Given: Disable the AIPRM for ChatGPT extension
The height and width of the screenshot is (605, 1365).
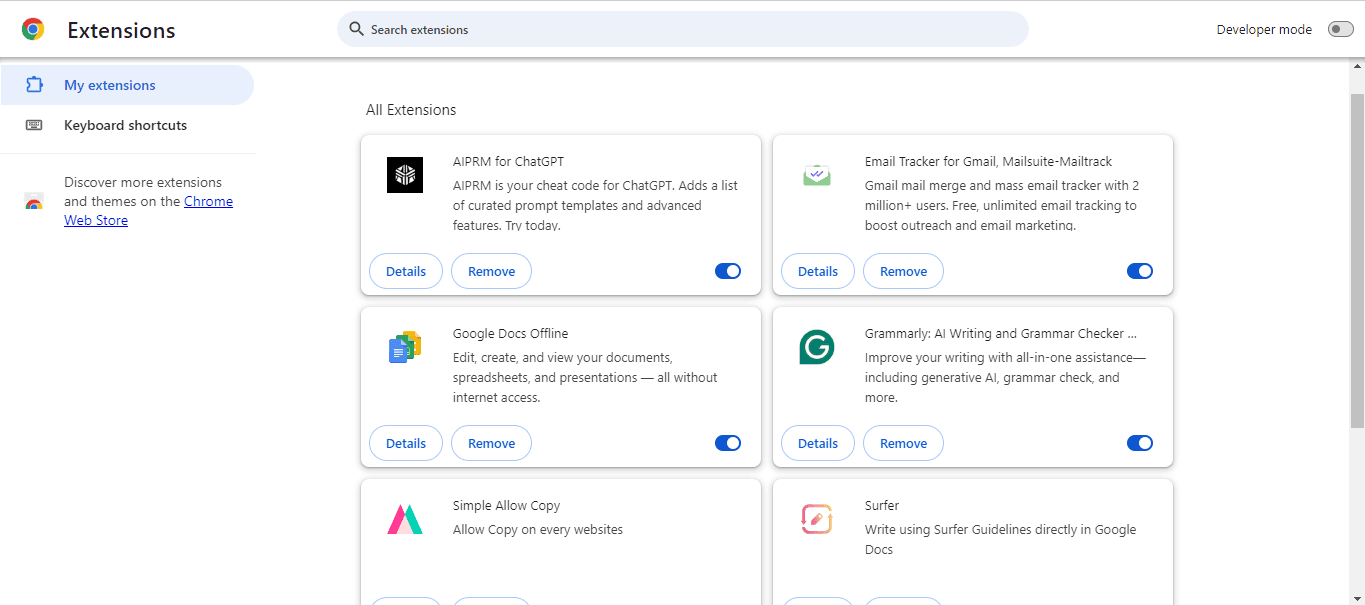Looking at the screenshot, I should click(x=728, y=271).
